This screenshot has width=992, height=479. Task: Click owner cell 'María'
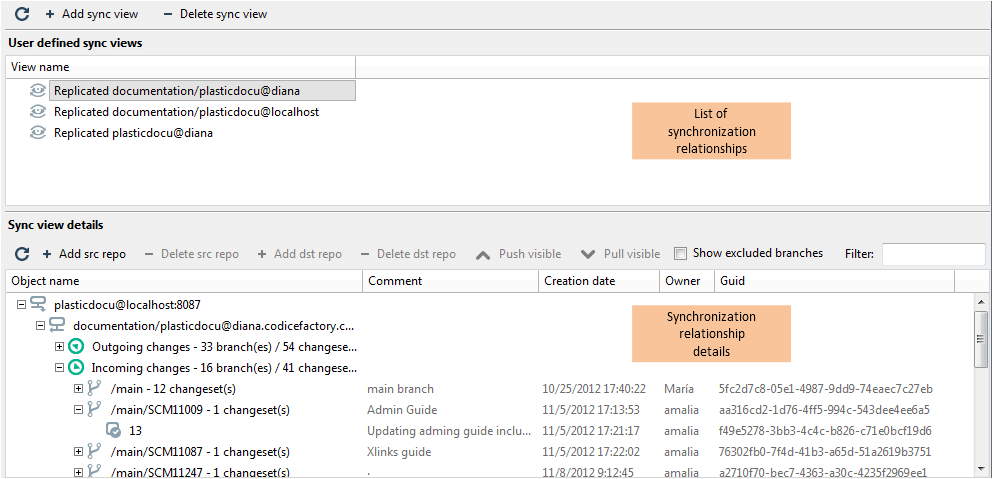679,389
